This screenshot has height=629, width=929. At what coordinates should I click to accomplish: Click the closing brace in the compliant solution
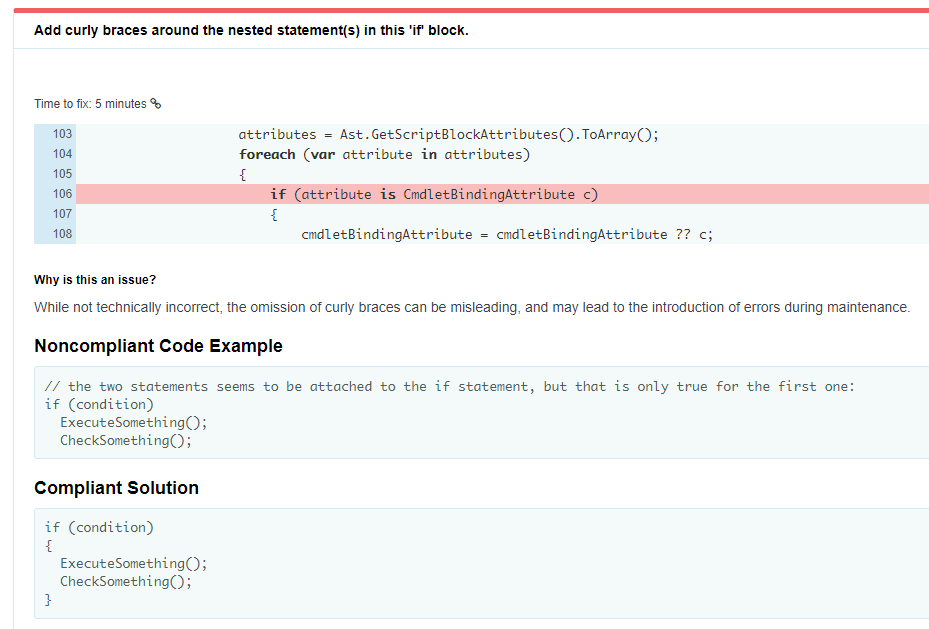click(x=48, y=600)
